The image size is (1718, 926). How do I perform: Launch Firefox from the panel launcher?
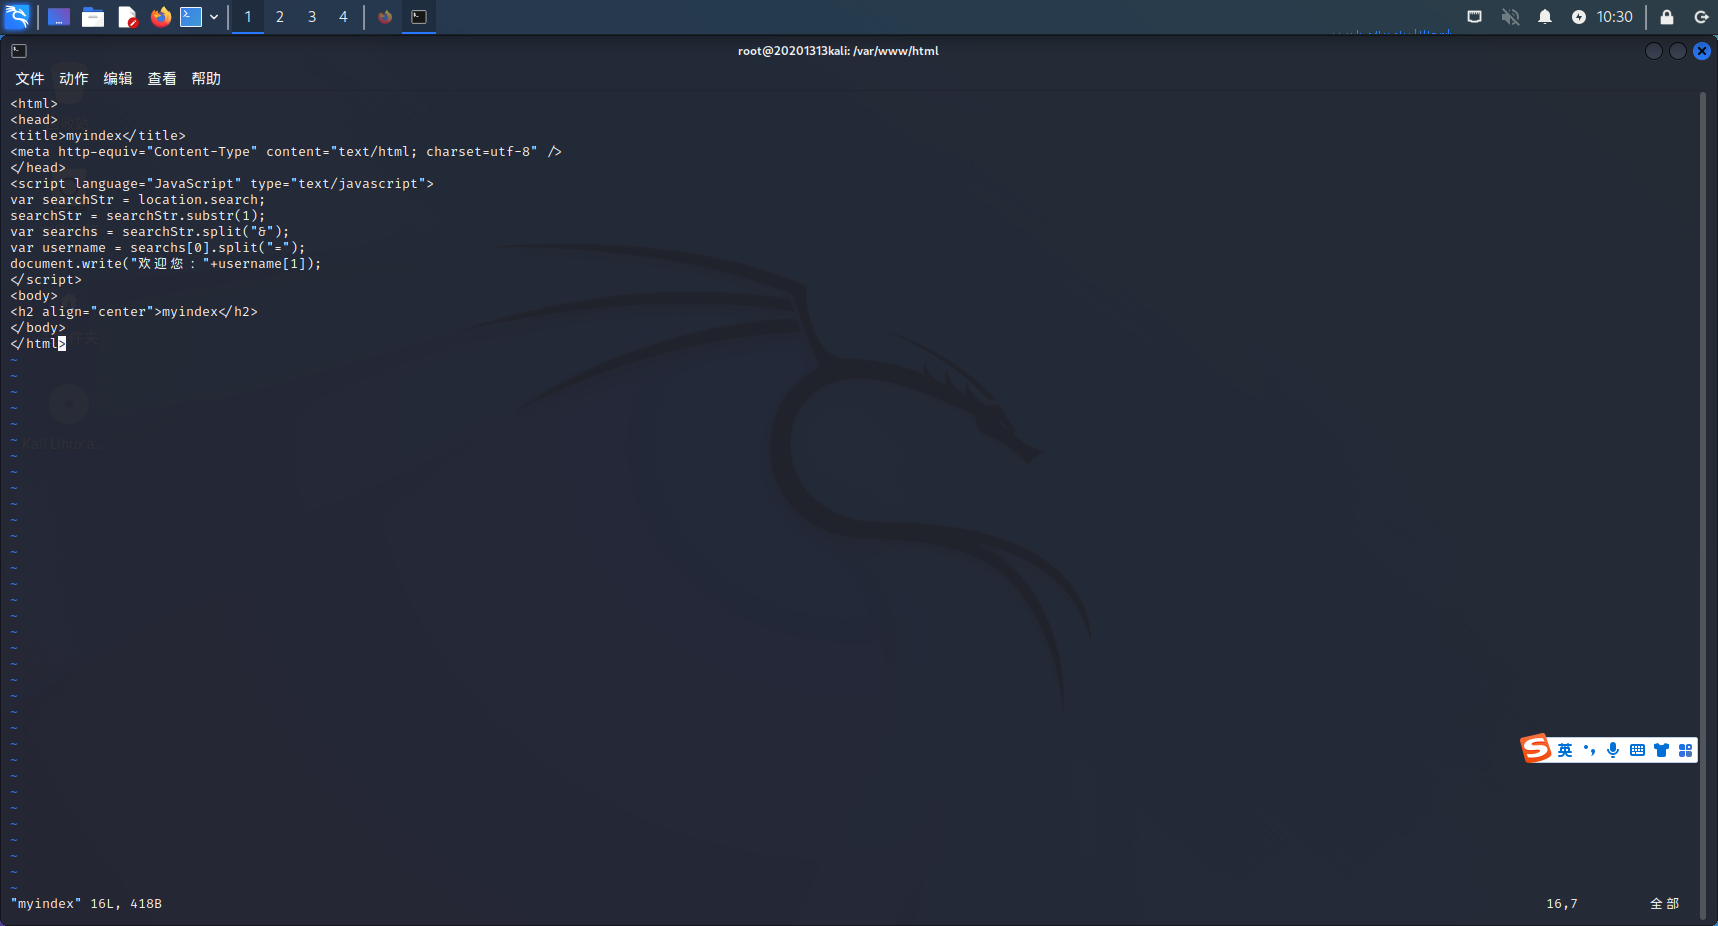click(160, 17)
